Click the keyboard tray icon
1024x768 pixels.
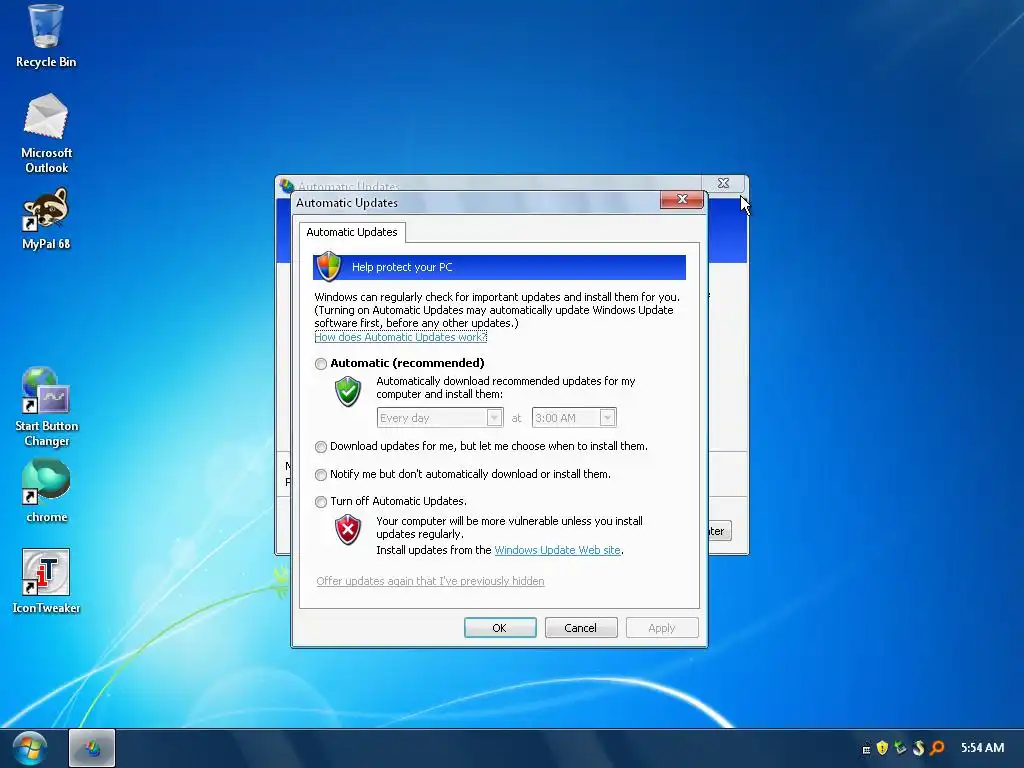[x=866, y=749]
